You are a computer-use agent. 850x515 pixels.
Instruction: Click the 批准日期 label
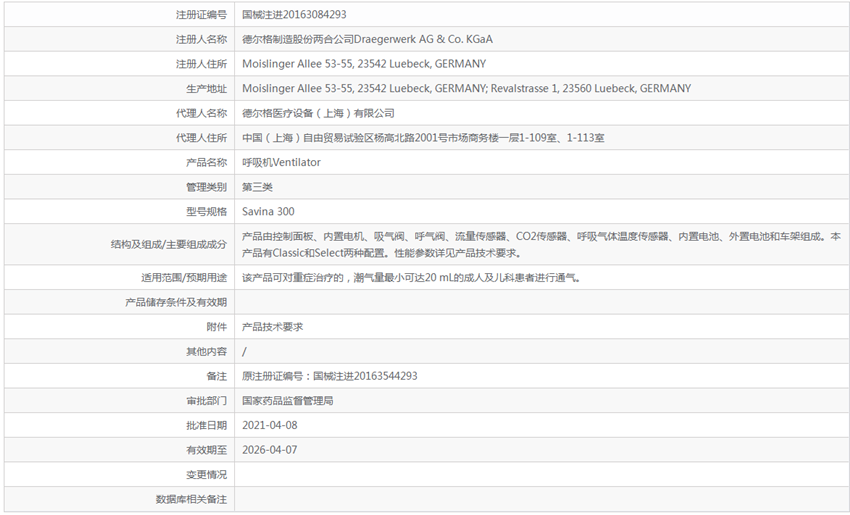(x=206, y=426)
